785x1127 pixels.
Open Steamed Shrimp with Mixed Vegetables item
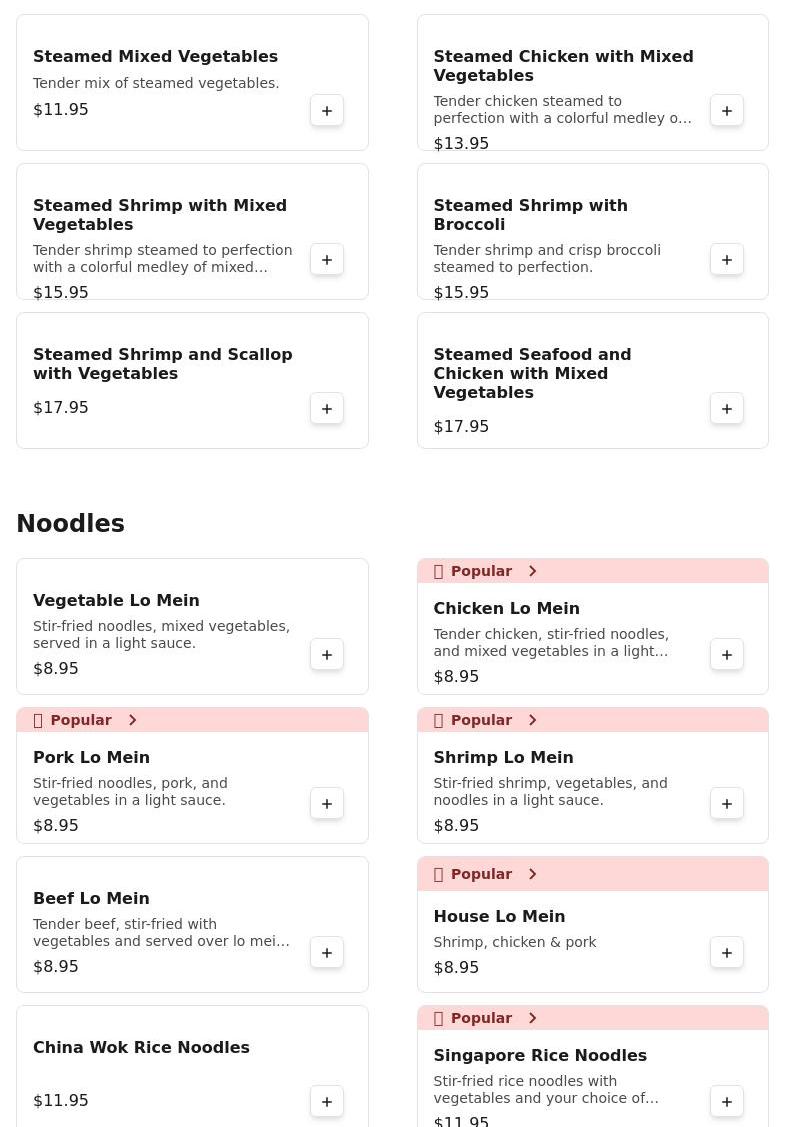point(160,215)
